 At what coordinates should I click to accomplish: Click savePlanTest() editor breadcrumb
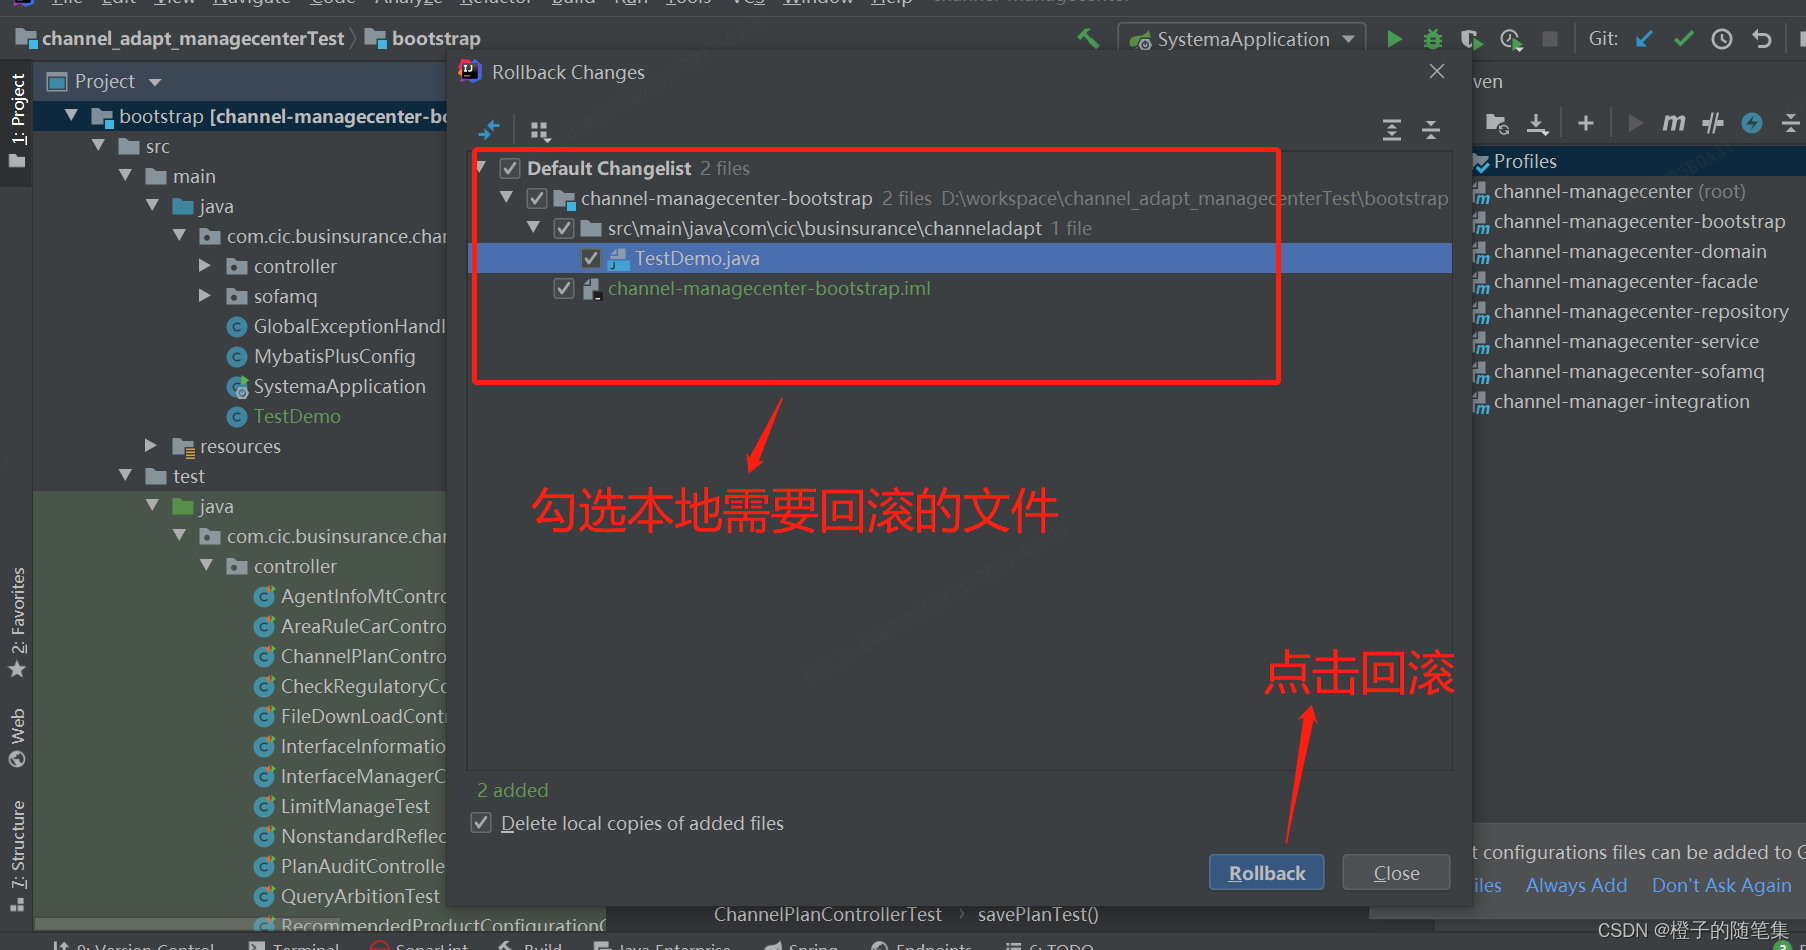pos(1038,914)
